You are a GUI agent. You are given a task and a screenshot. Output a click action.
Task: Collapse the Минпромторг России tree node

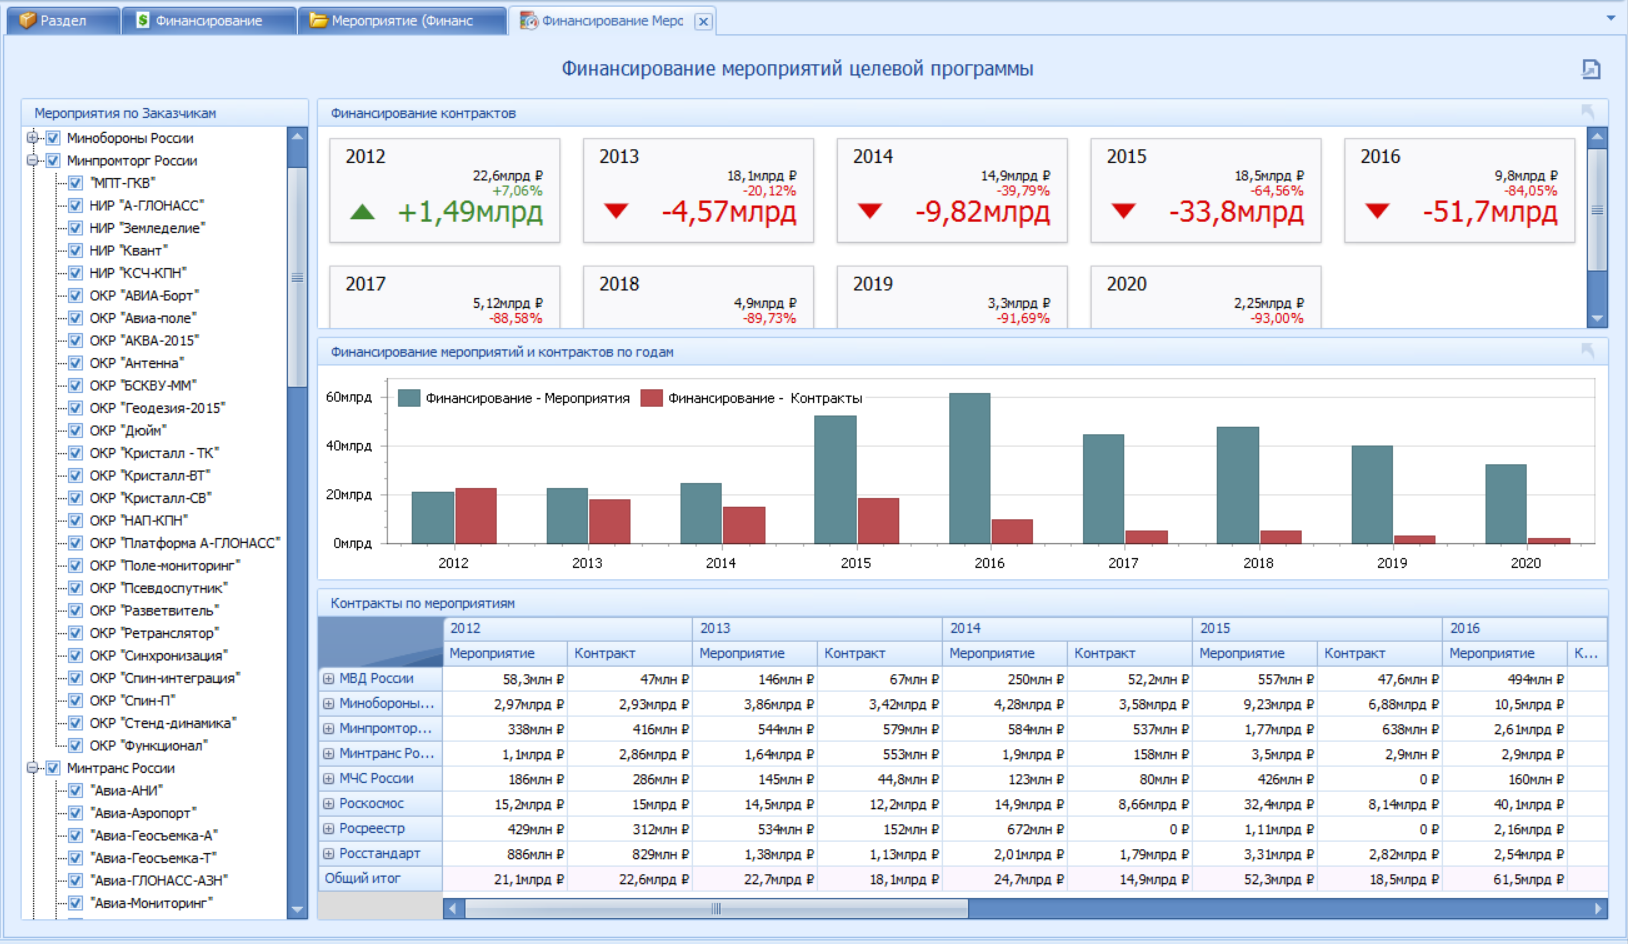(x=33, y=160)
